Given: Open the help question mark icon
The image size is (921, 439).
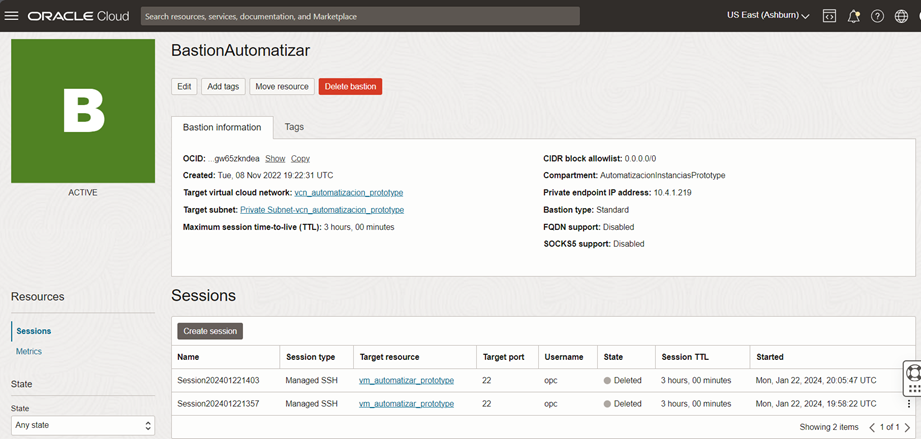Looking at the screenshot, I should point(877,16).
